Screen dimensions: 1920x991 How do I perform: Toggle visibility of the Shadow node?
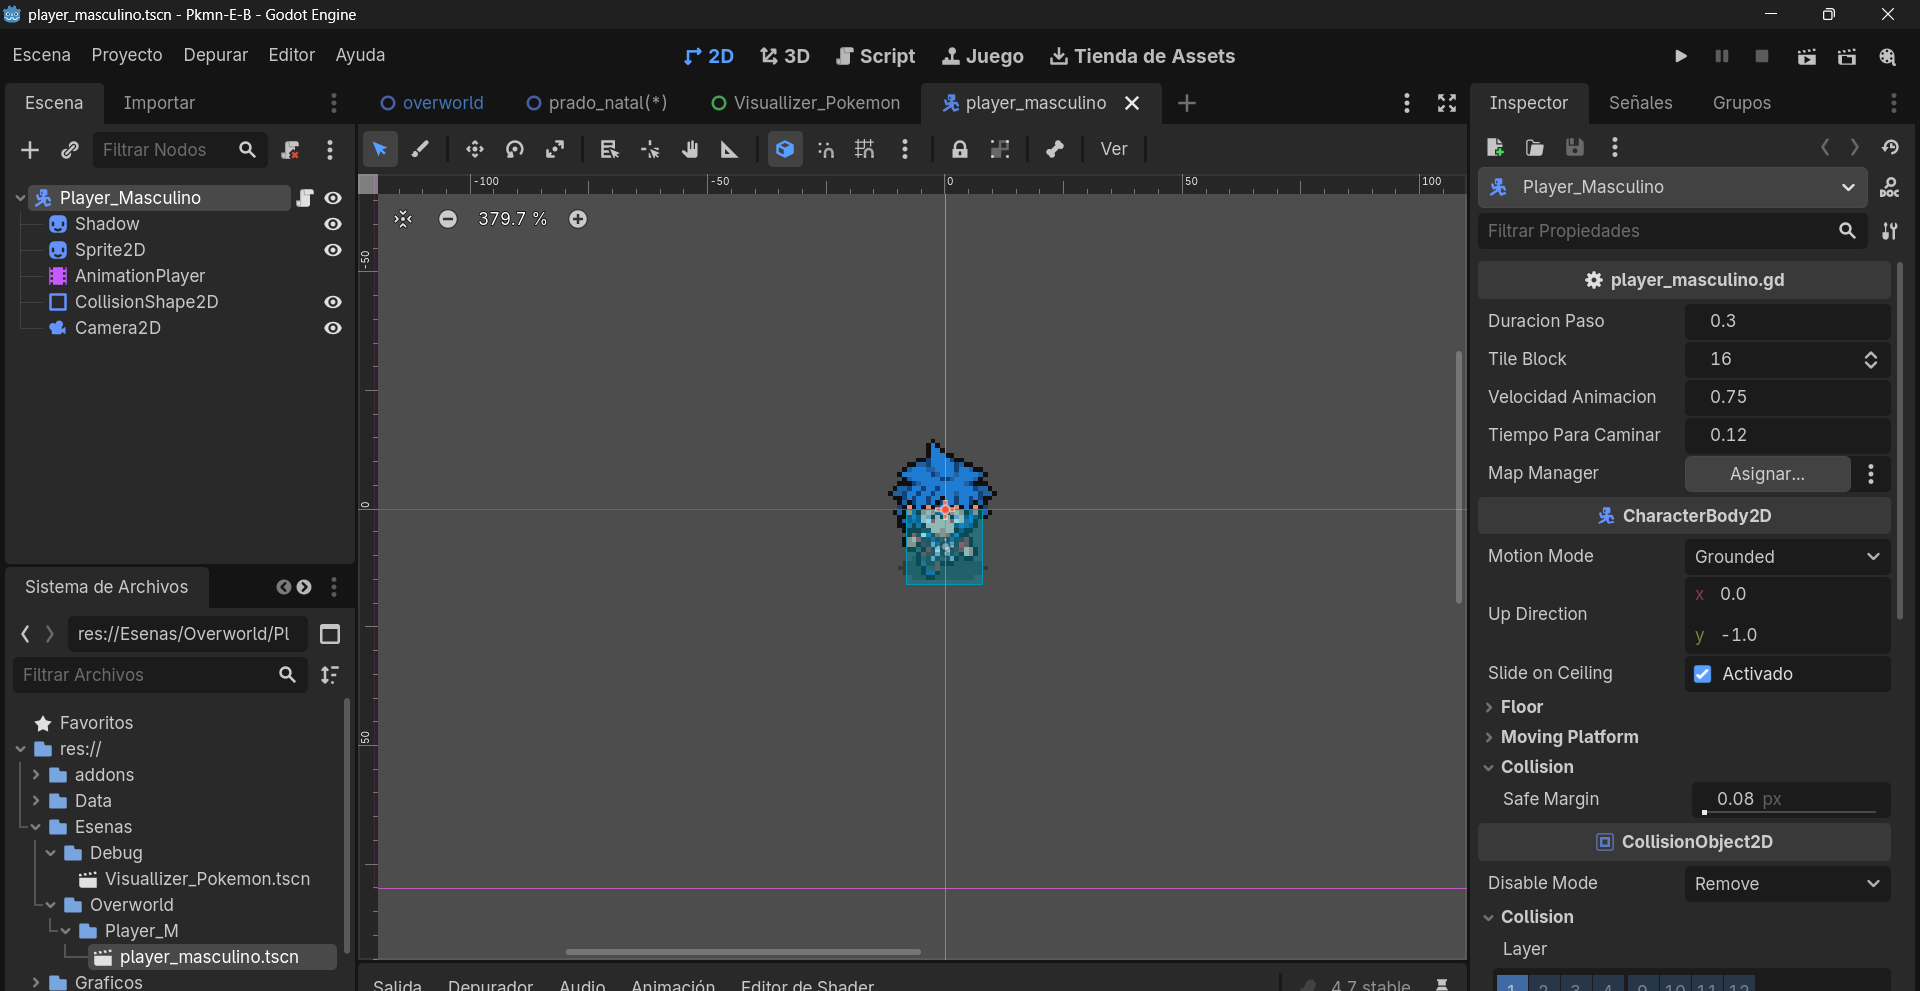pos(333,224)
